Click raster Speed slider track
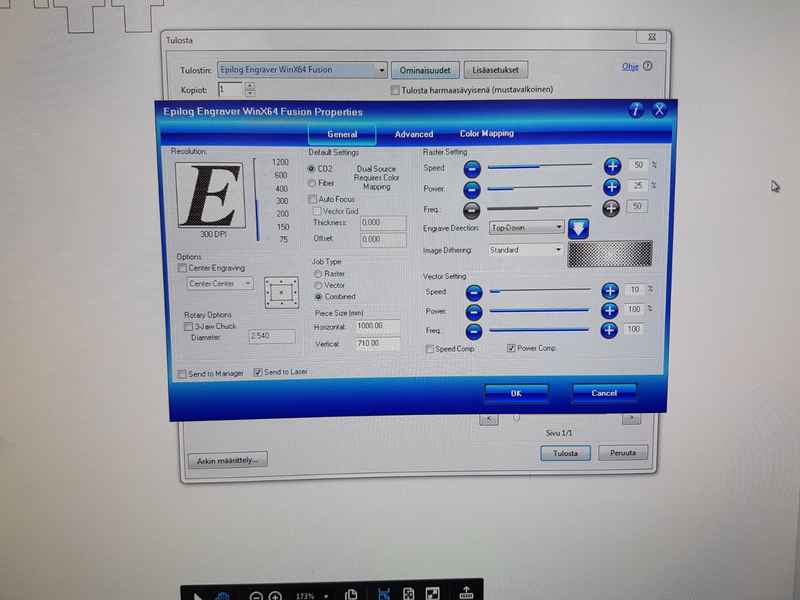This screenshot has height=600, width=800. [540, 166]
